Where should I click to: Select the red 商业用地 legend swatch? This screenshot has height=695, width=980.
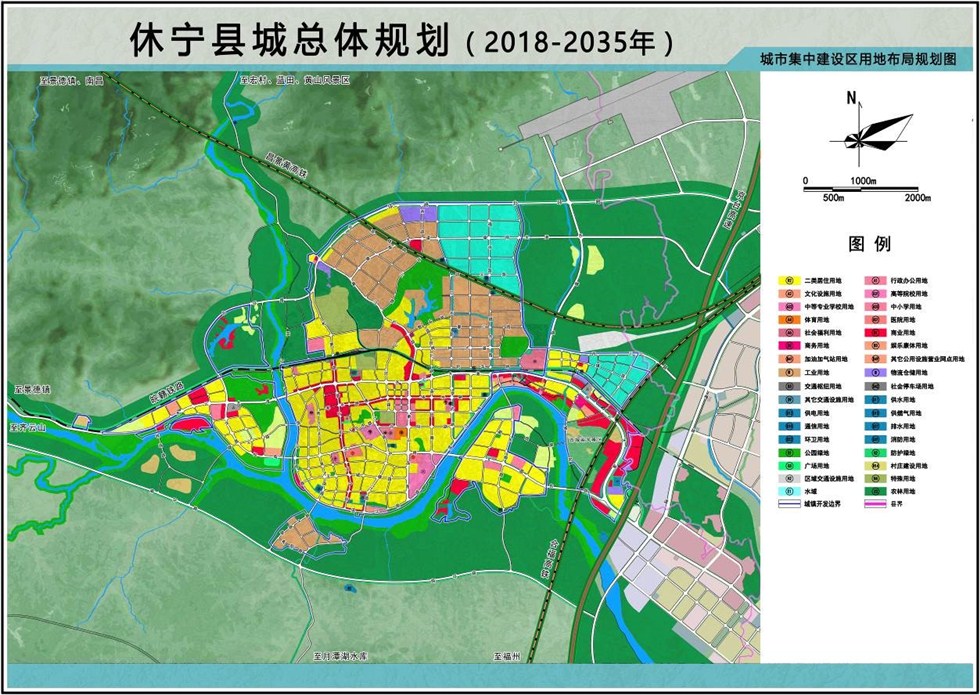[x=874, y=332]
